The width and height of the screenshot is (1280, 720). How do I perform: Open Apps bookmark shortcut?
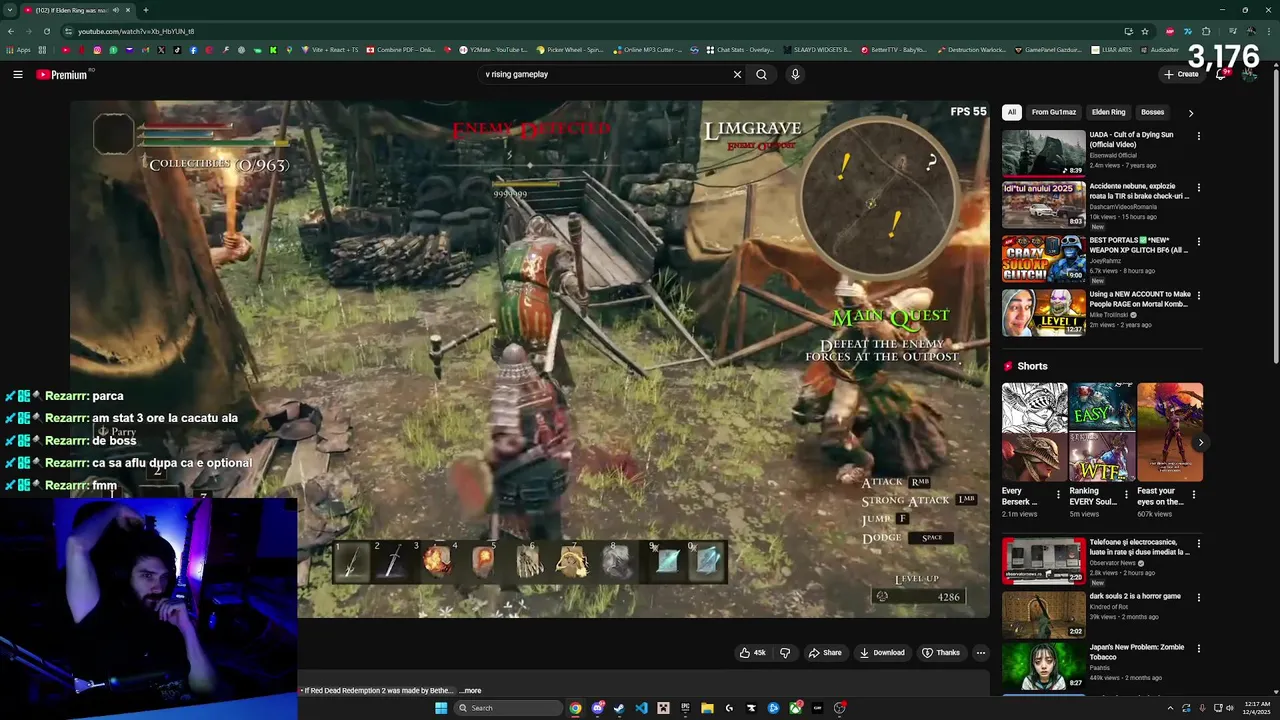[x=18, y=50]
